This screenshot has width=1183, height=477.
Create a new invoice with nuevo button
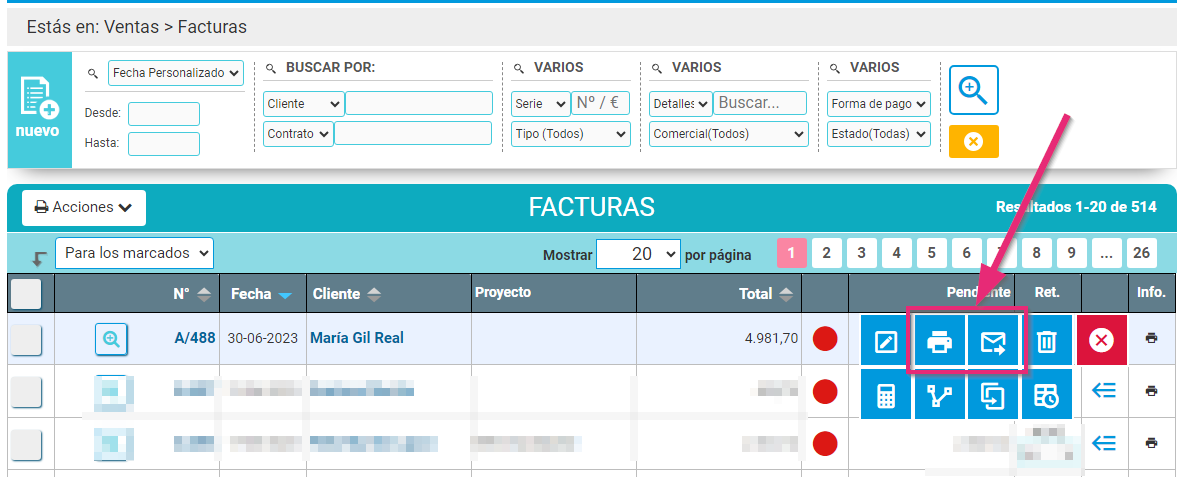39,110
